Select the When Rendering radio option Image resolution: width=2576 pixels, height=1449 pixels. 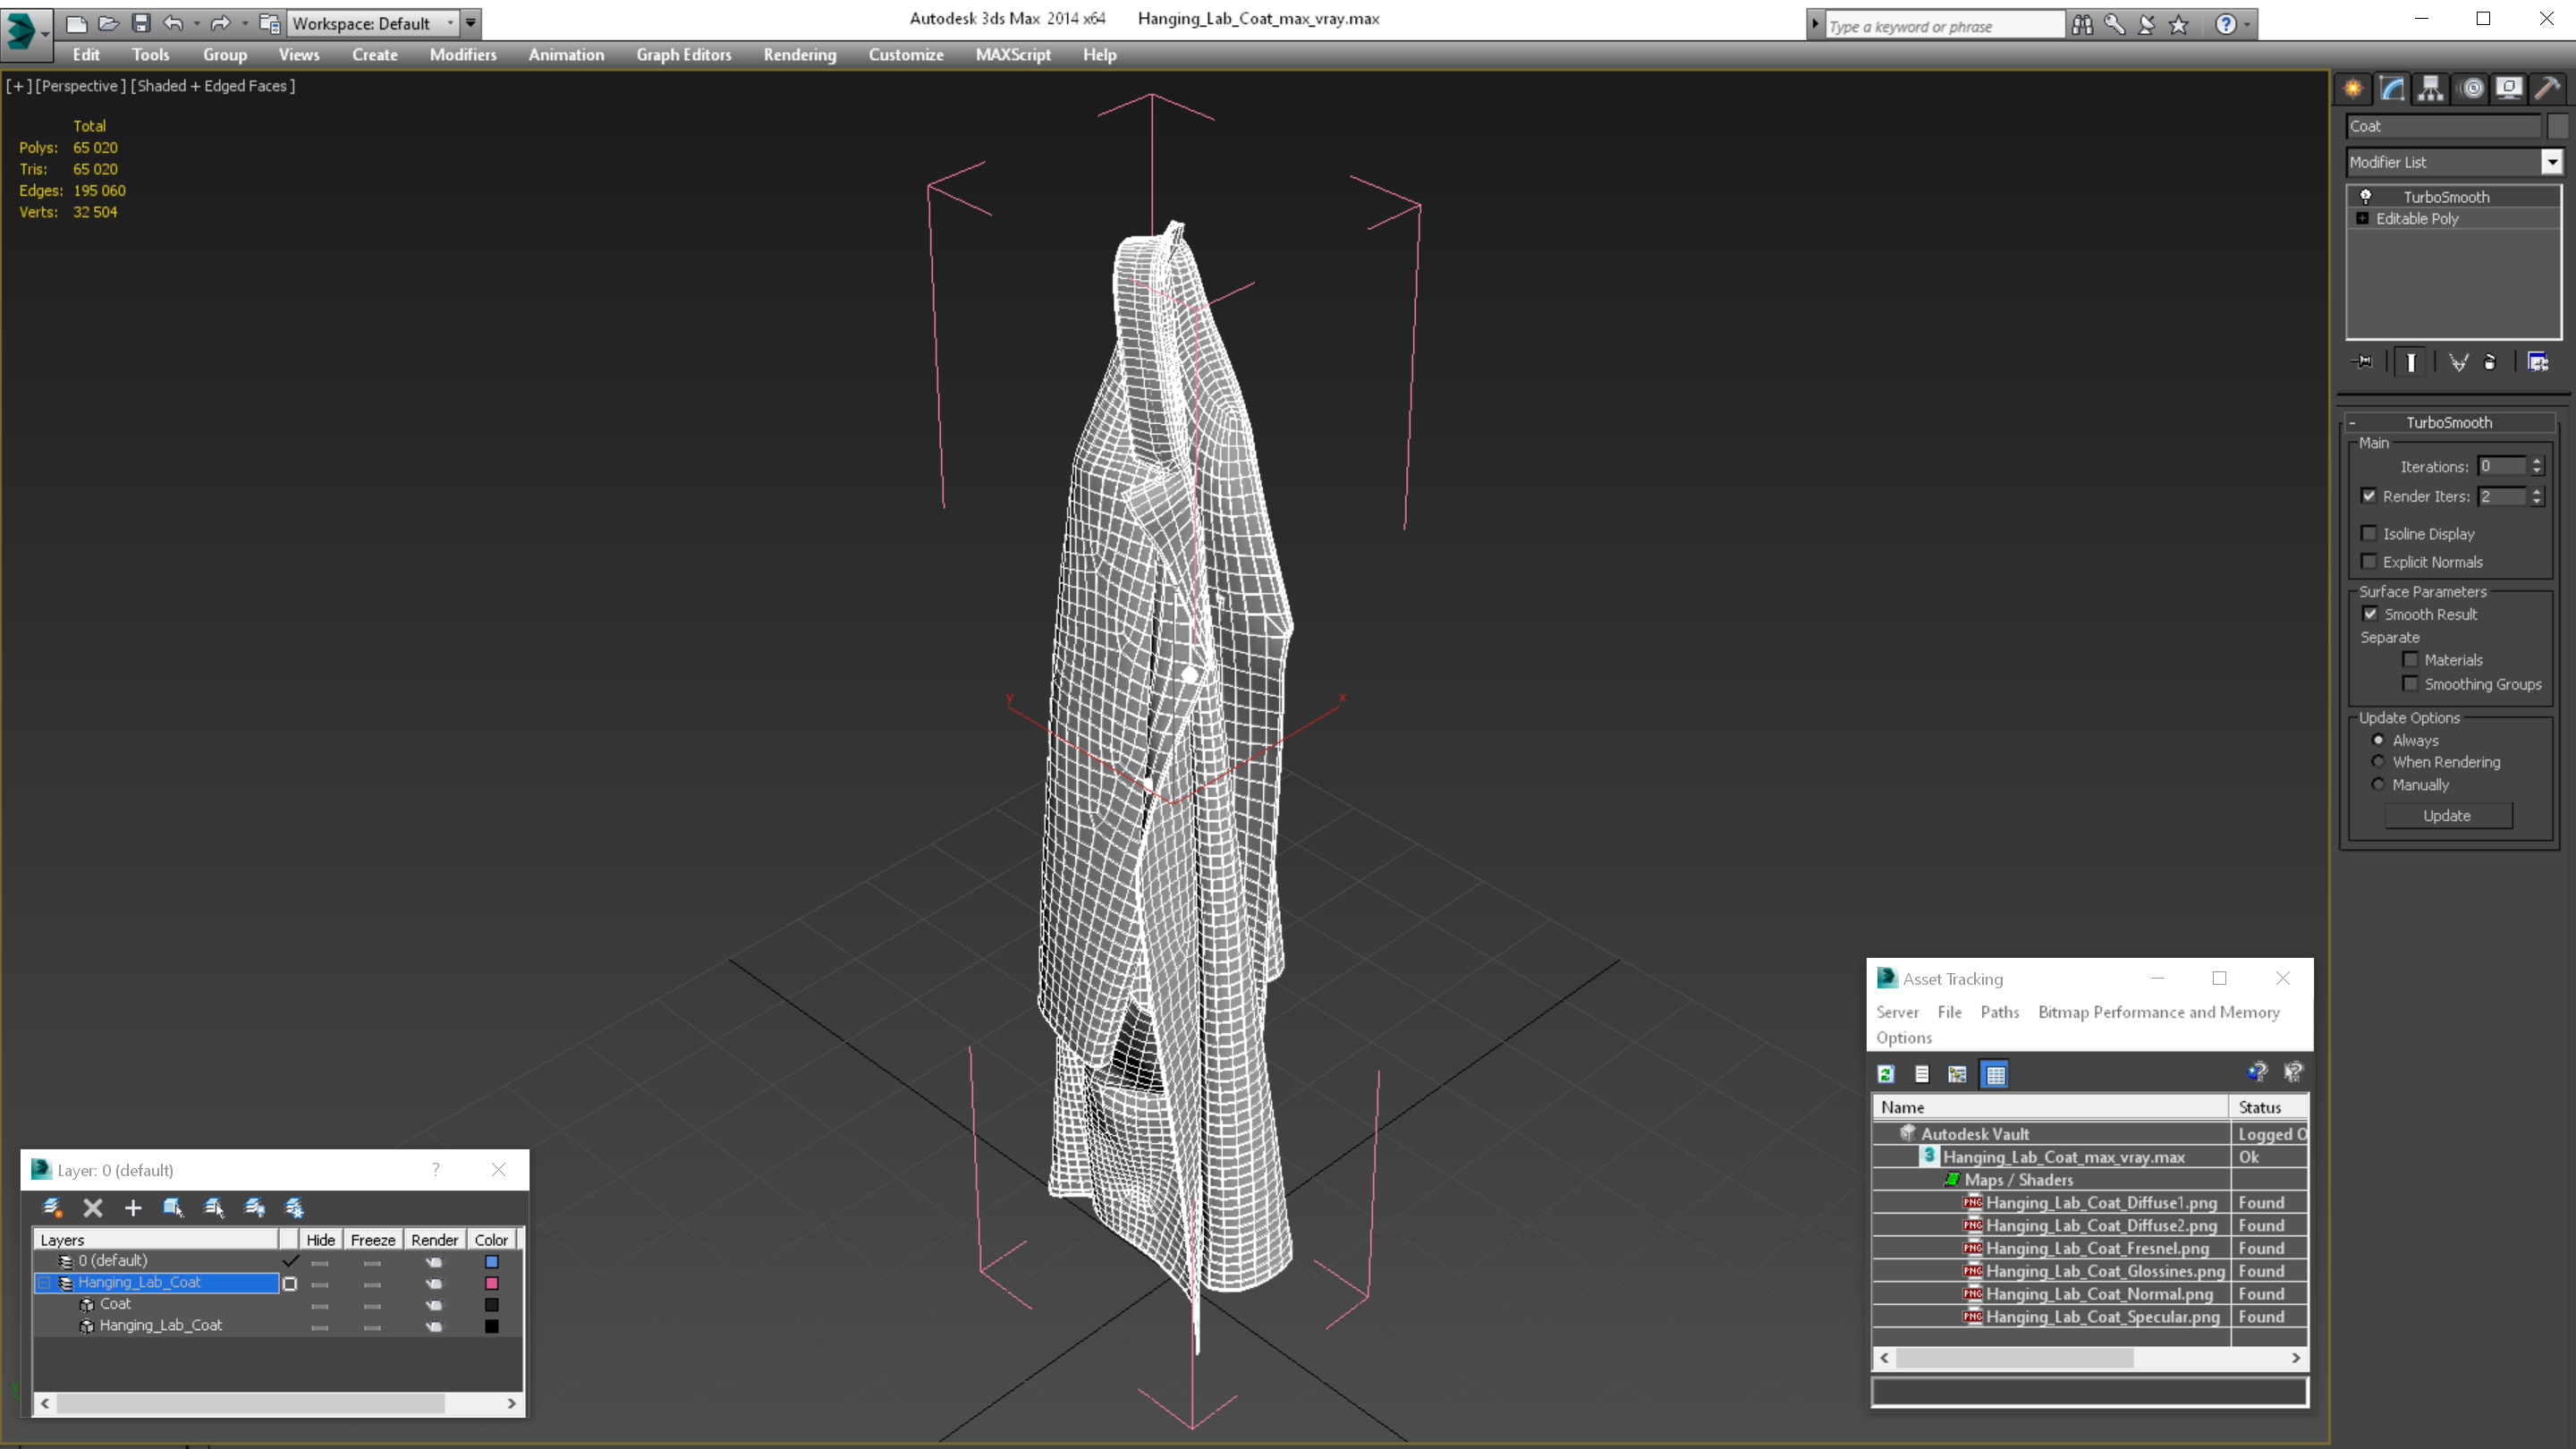[x=2378, y=762]
